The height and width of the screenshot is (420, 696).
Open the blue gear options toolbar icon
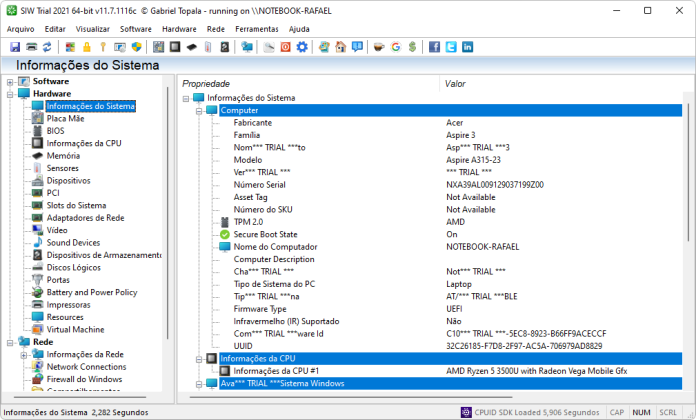tap(302, 47)
